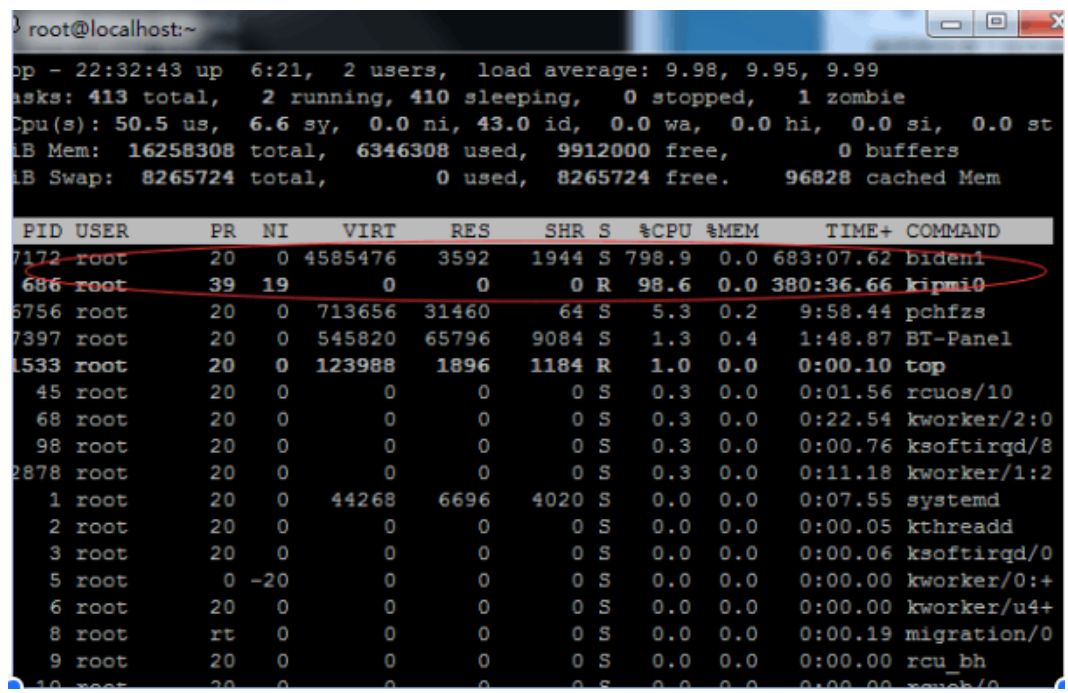Screen dimensions: 1068x693
Task: Click the migration/0 process name
Action: click(x=978, y=634)
